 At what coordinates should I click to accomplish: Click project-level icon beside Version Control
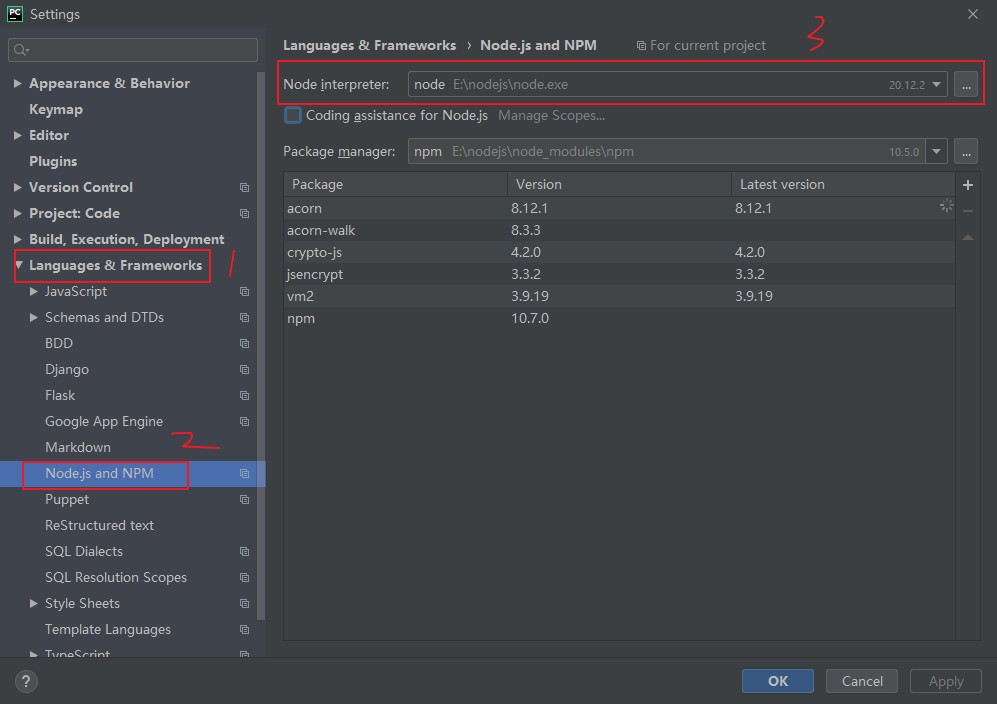click(x=244, y=188)
